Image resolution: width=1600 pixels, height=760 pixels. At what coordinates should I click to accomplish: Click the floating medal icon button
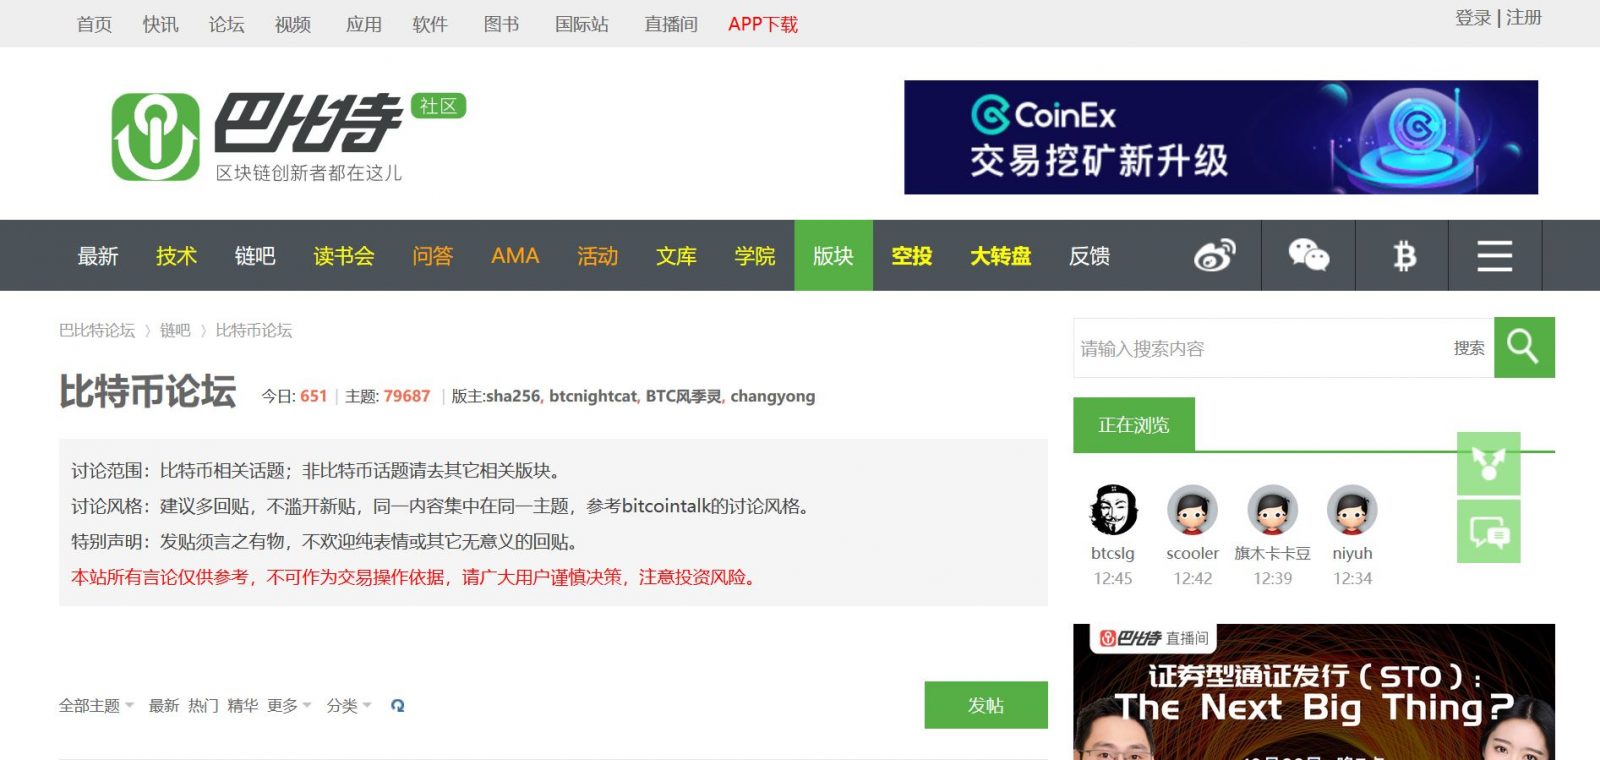point(1488,463)
